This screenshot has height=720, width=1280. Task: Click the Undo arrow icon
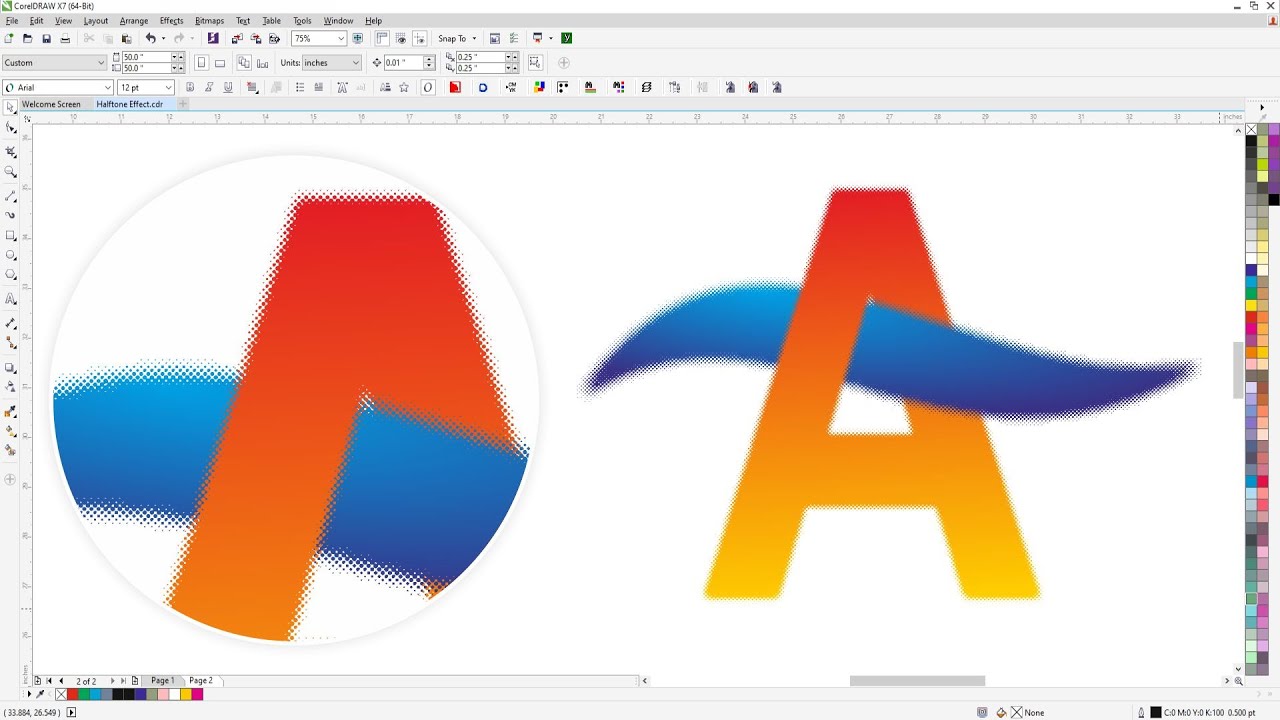pyautogui.click(x=150, y=38)
